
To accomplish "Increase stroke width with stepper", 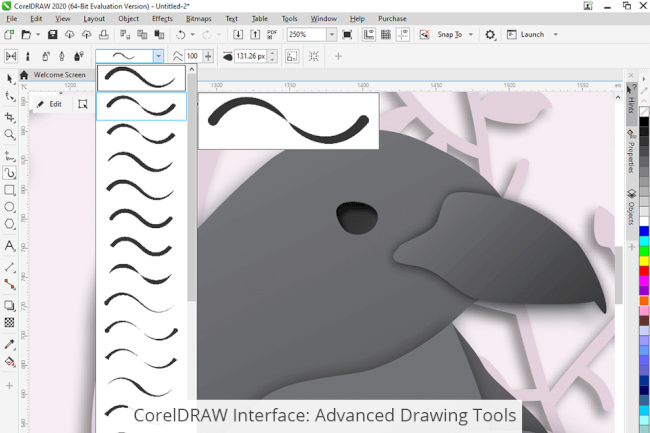I will 272,53.
